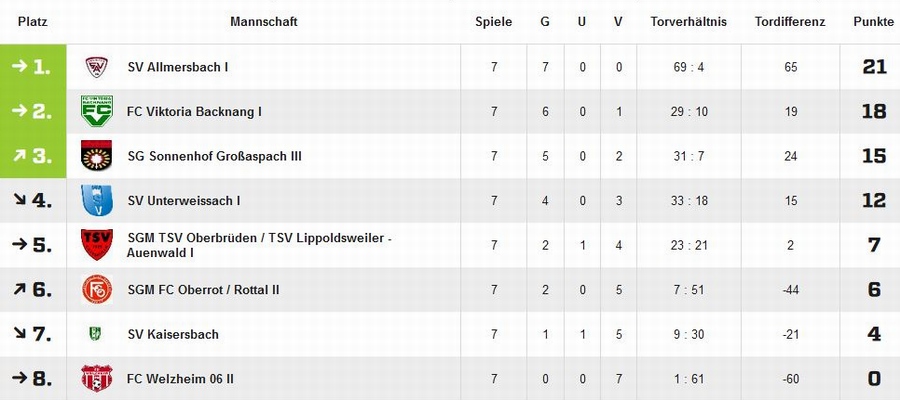Click the Mannschaft column header

(264, 22)
